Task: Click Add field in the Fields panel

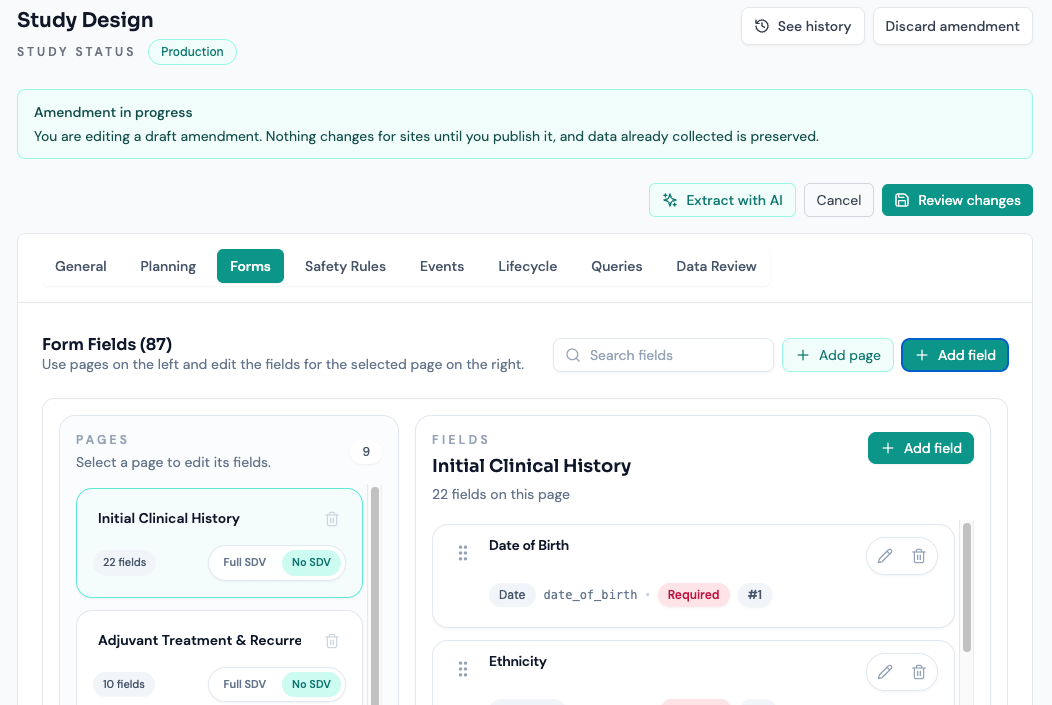Action: click(920, 448)
